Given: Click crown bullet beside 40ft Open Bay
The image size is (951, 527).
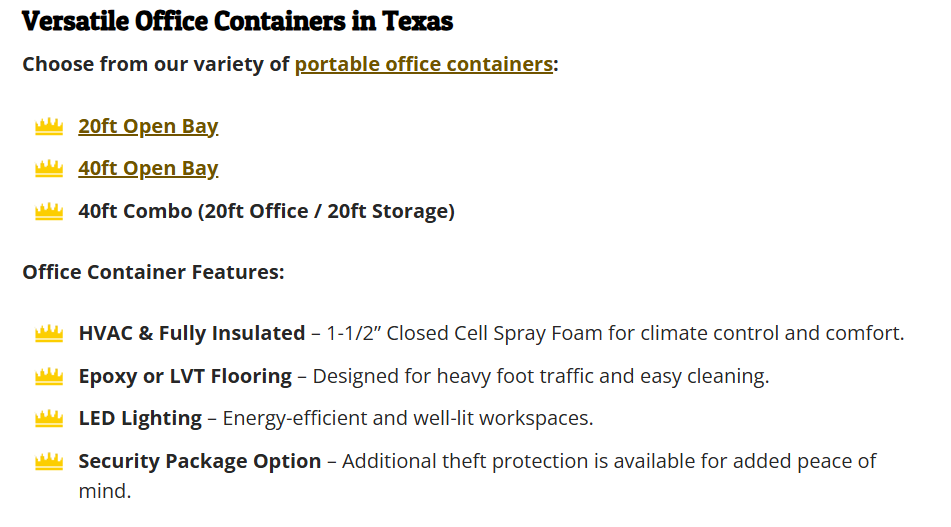Looking at the screenshot, I should 49,169.
